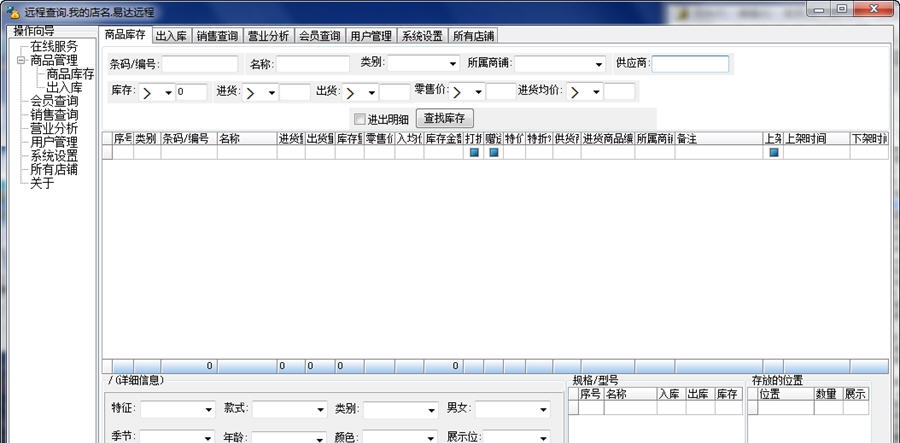Viewport: 900px width, 443px height.
Task: Click the 供应商 input field
Action: point(690,64)
